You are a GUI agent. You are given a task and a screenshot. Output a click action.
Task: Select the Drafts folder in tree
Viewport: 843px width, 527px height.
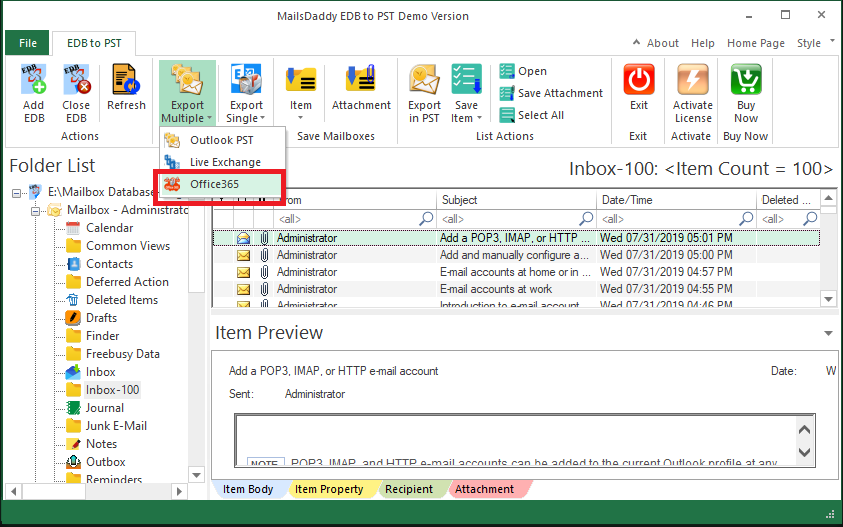click(101, 318)
